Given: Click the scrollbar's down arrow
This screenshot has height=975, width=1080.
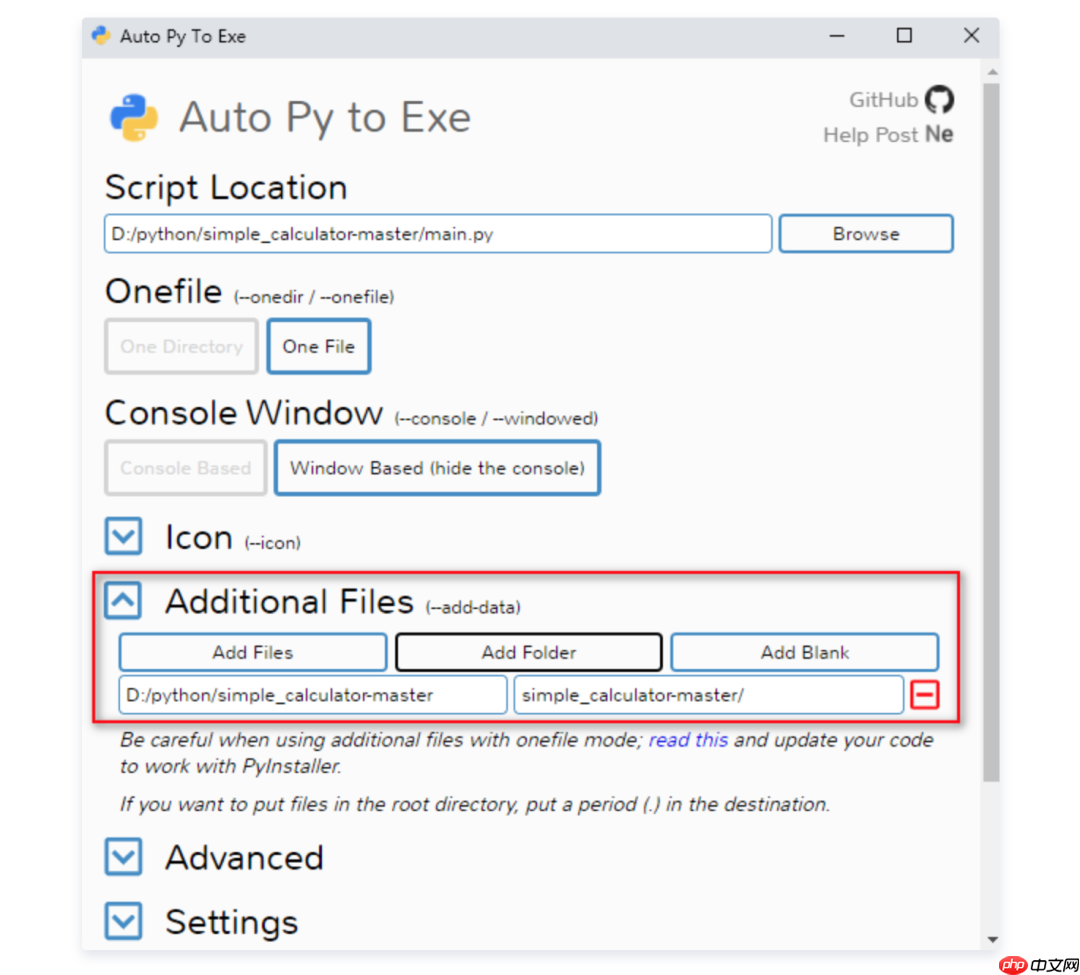Looking at the screenshot, I should point(991,938).
